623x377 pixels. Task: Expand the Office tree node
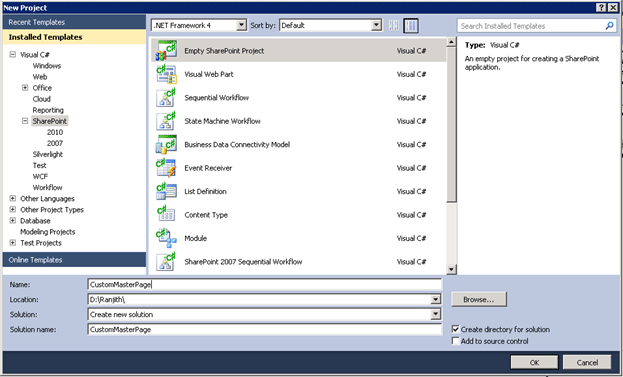coord(25,88)
